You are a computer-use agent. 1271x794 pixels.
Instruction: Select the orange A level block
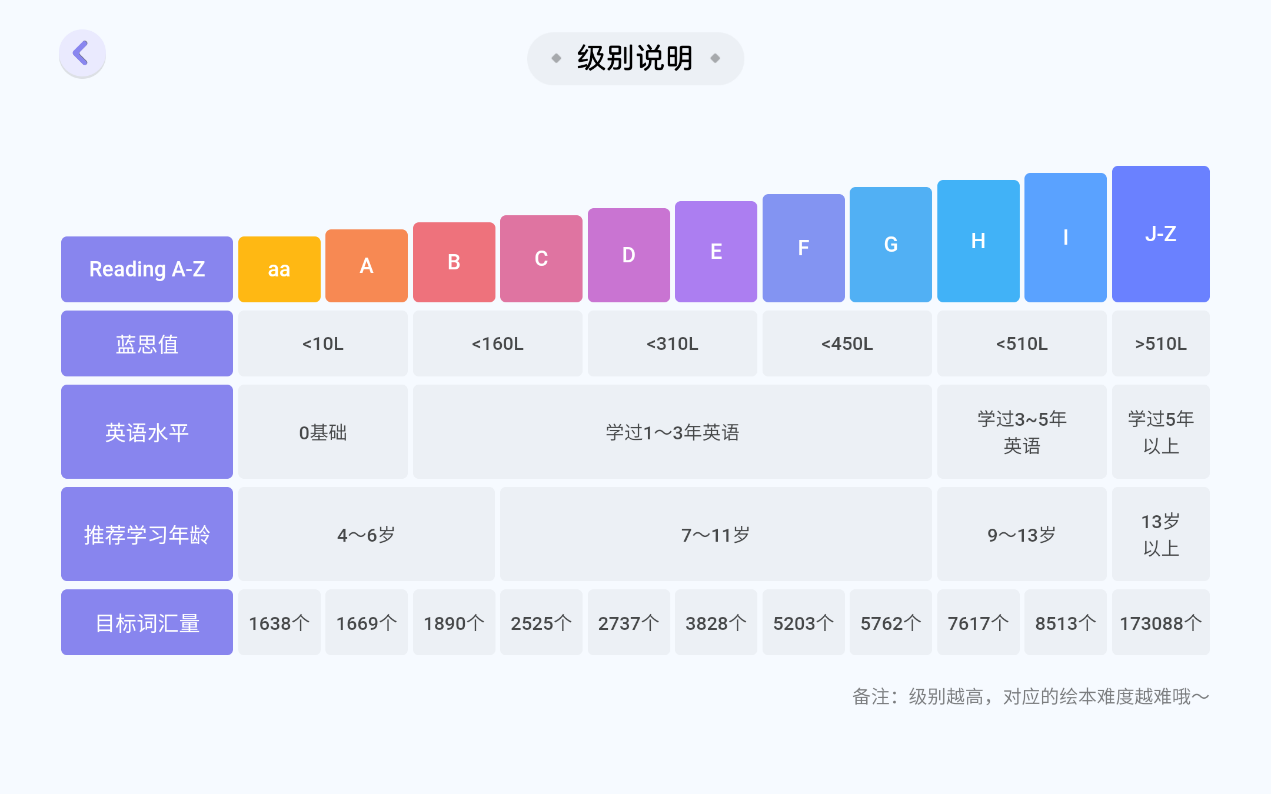tap(367, 266)
